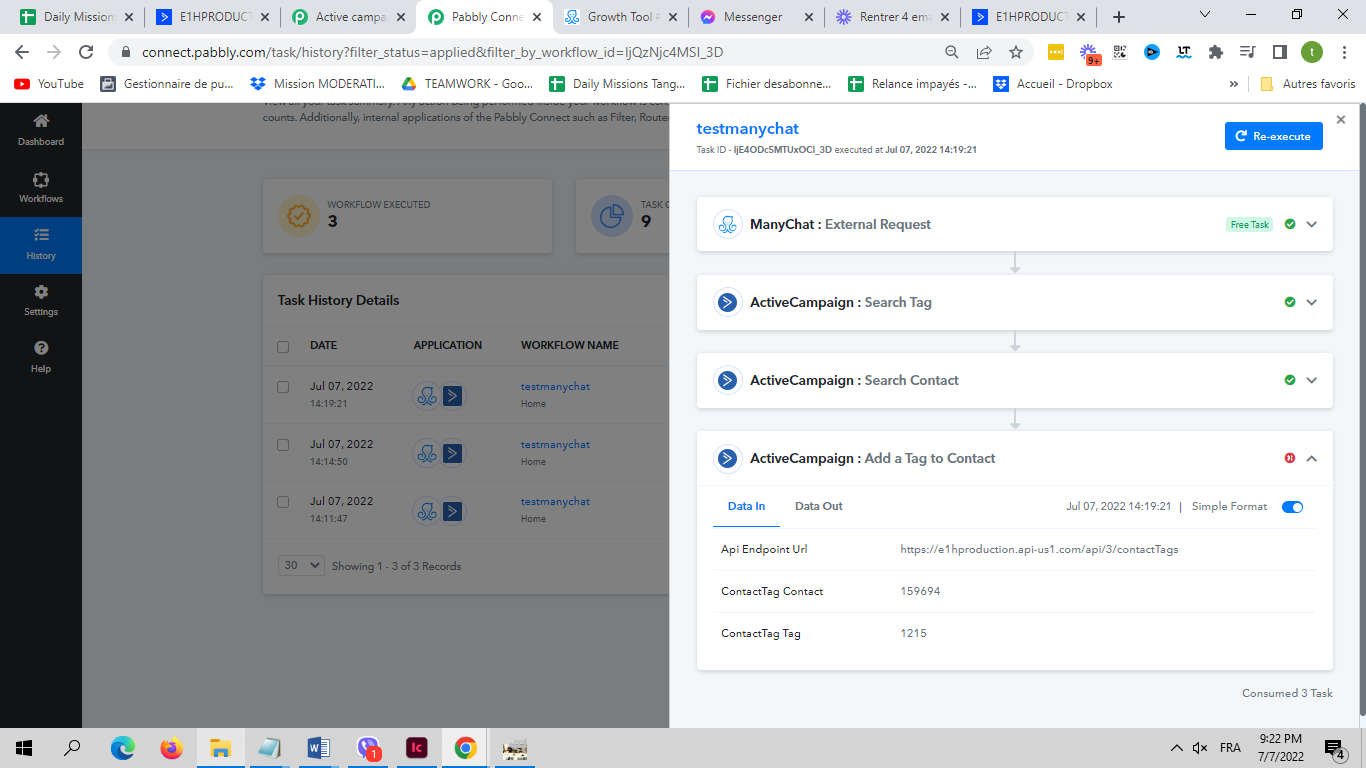
Task: Open Firefox from the taskbar
Action: tap(171, 747)
